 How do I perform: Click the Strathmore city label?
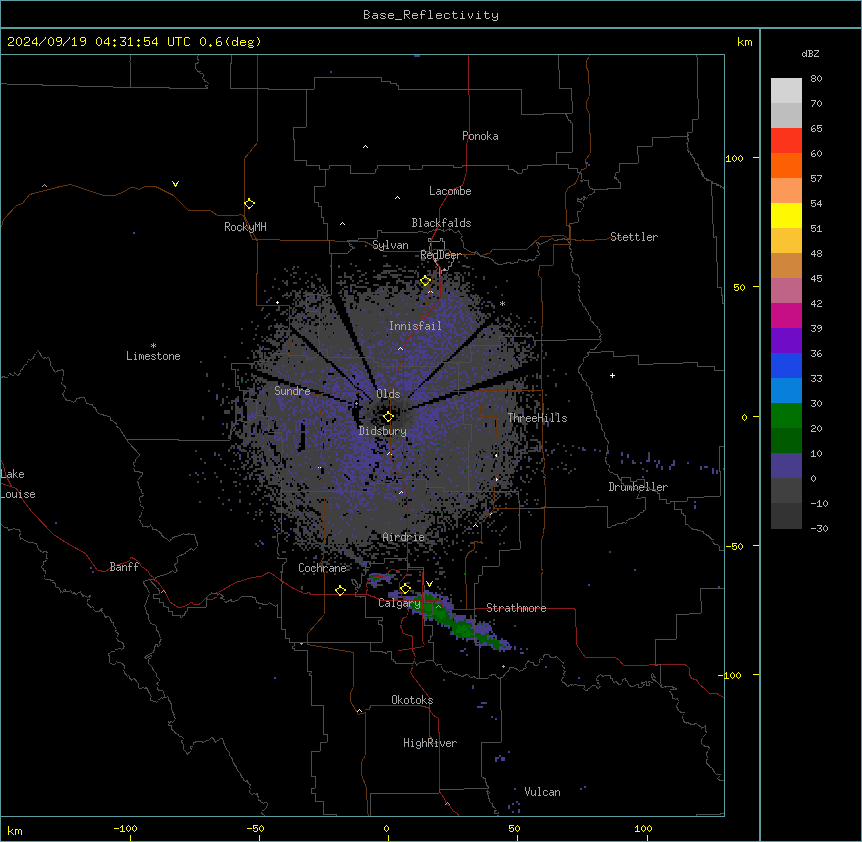(x=516, y=608)
